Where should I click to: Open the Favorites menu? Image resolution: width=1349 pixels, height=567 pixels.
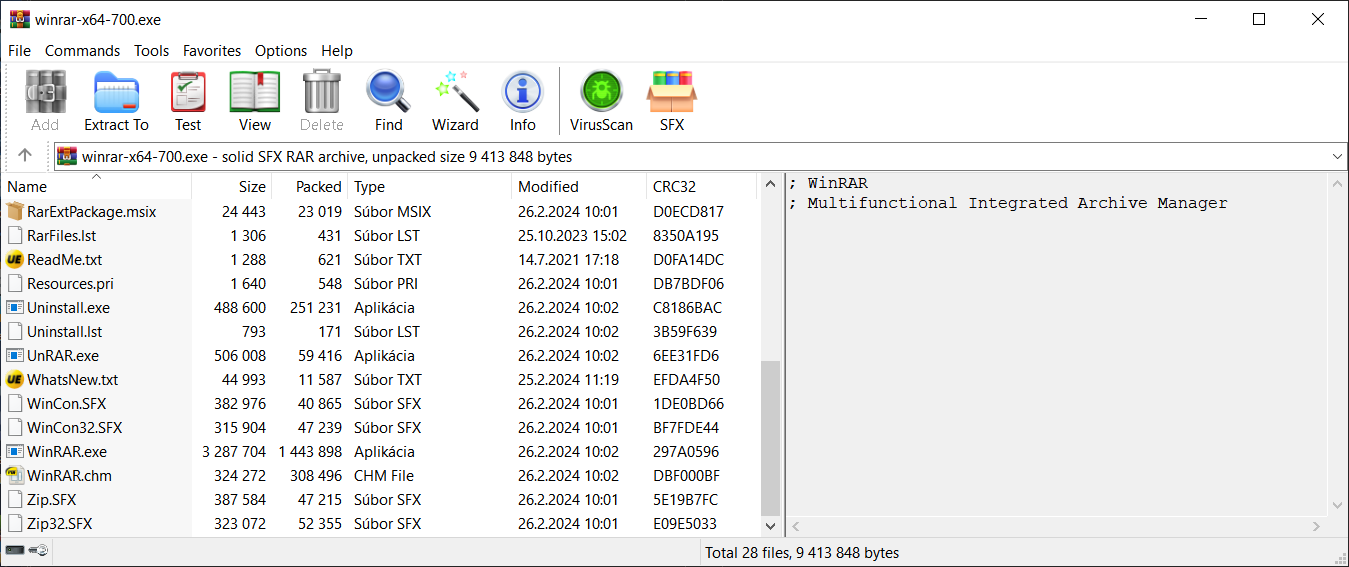(211, 50)
